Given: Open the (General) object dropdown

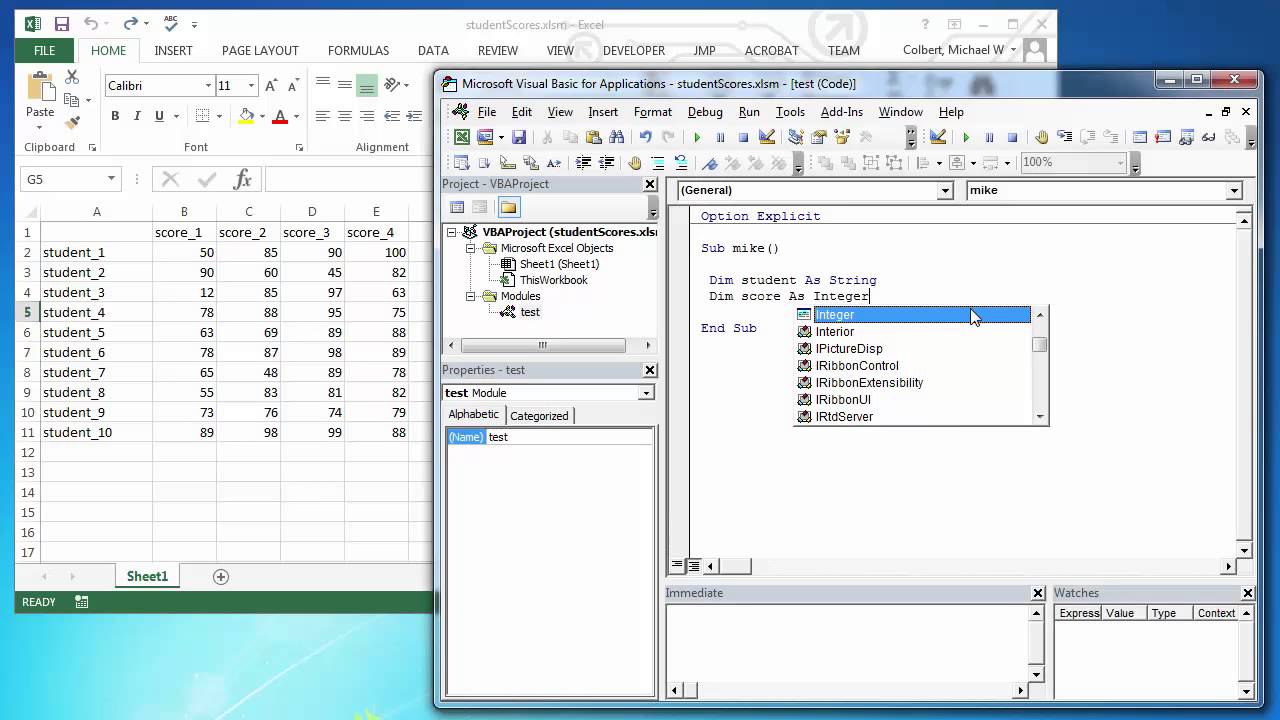Looking at the screenshot, I should (x=945, y=190).
